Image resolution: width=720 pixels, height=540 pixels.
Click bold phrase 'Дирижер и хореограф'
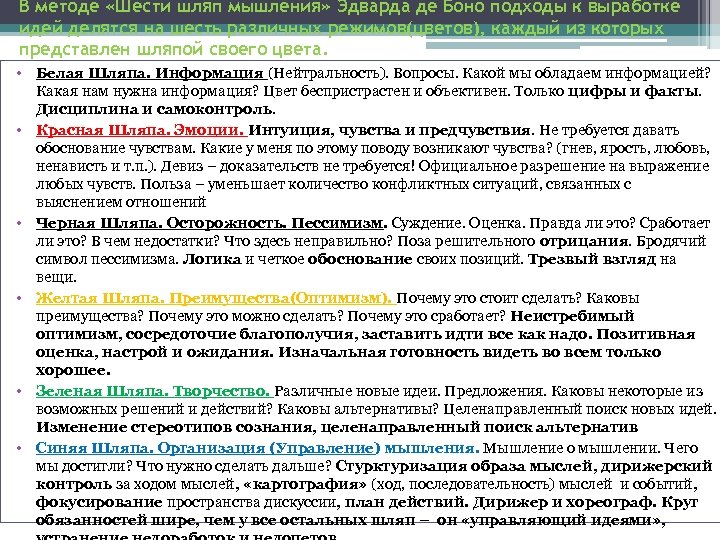(x=564, y=502)
